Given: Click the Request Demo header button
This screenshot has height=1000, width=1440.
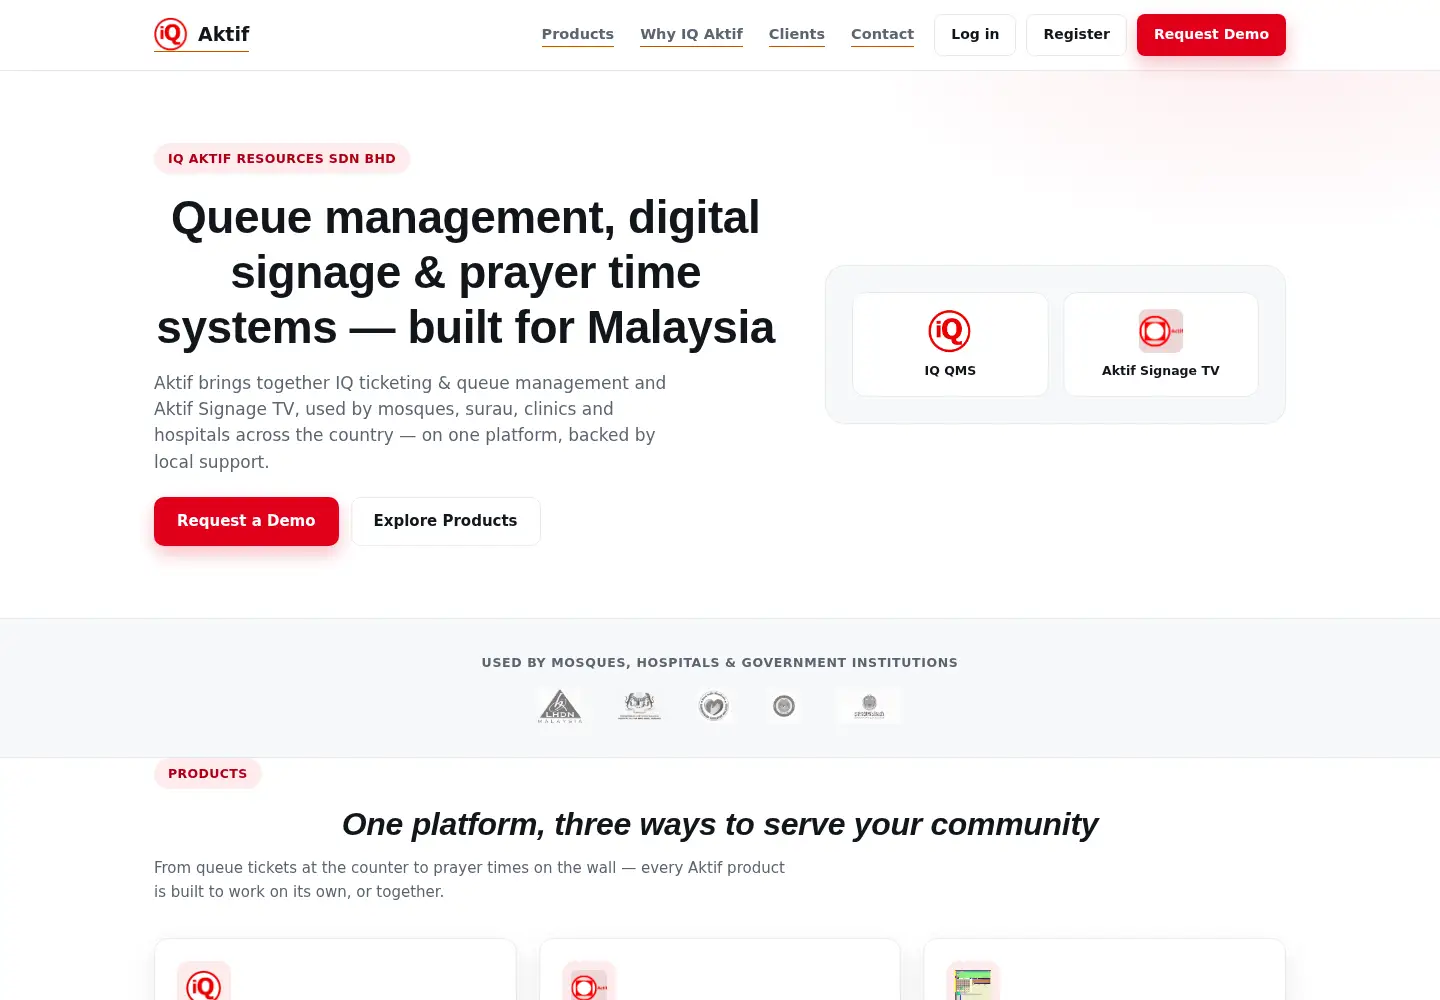Looking at the screenshot, I should [1211, 35].
